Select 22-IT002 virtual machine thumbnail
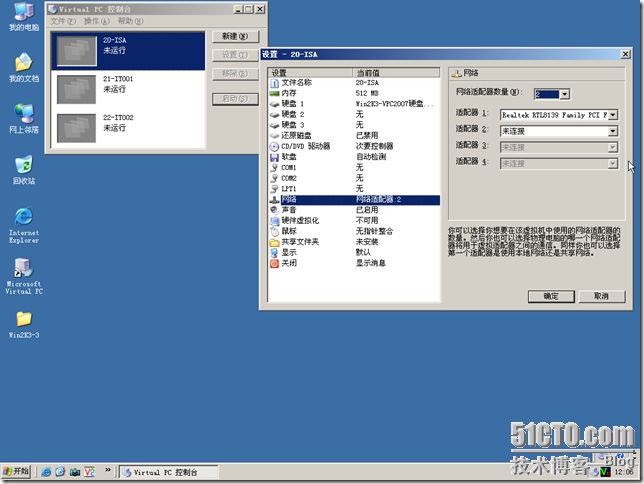This screenshot has height=484, width=644. pyautogui.click(x=77, y=128)
